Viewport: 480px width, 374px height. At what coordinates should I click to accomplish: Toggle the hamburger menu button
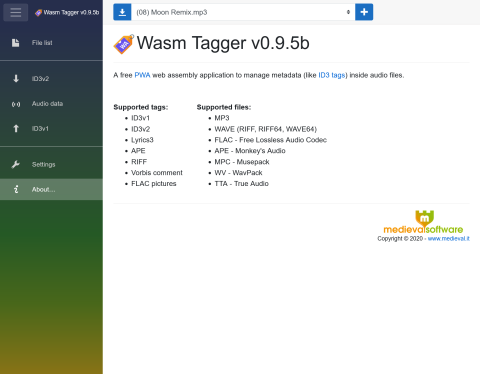(x=16, y=12)
